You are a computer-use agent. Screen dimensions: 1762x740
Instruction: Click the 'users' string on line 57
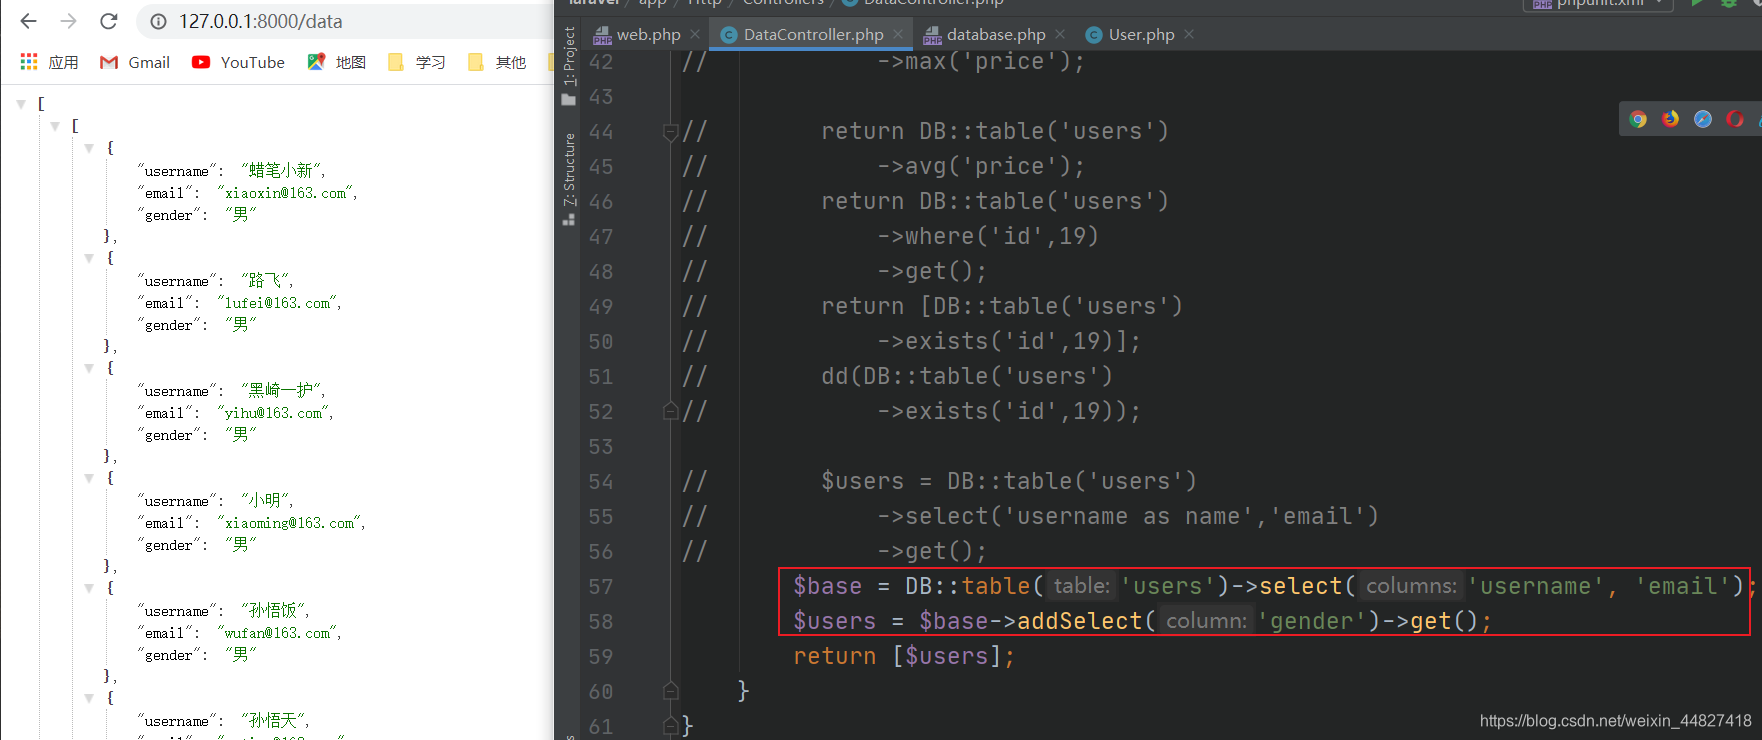[1174, 587]
